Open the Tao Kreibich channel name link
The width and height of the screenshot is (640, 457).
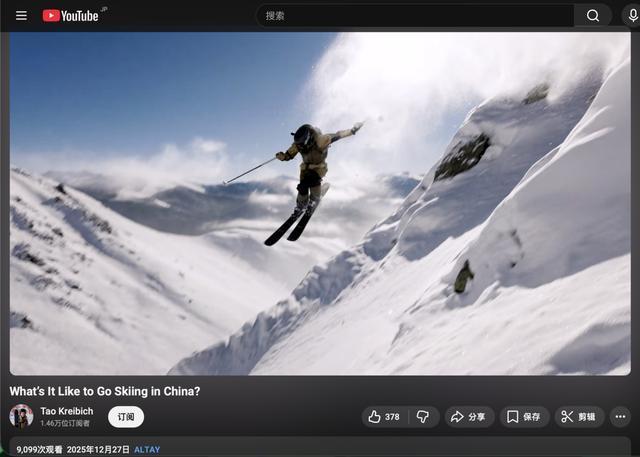tap(67, 411)
